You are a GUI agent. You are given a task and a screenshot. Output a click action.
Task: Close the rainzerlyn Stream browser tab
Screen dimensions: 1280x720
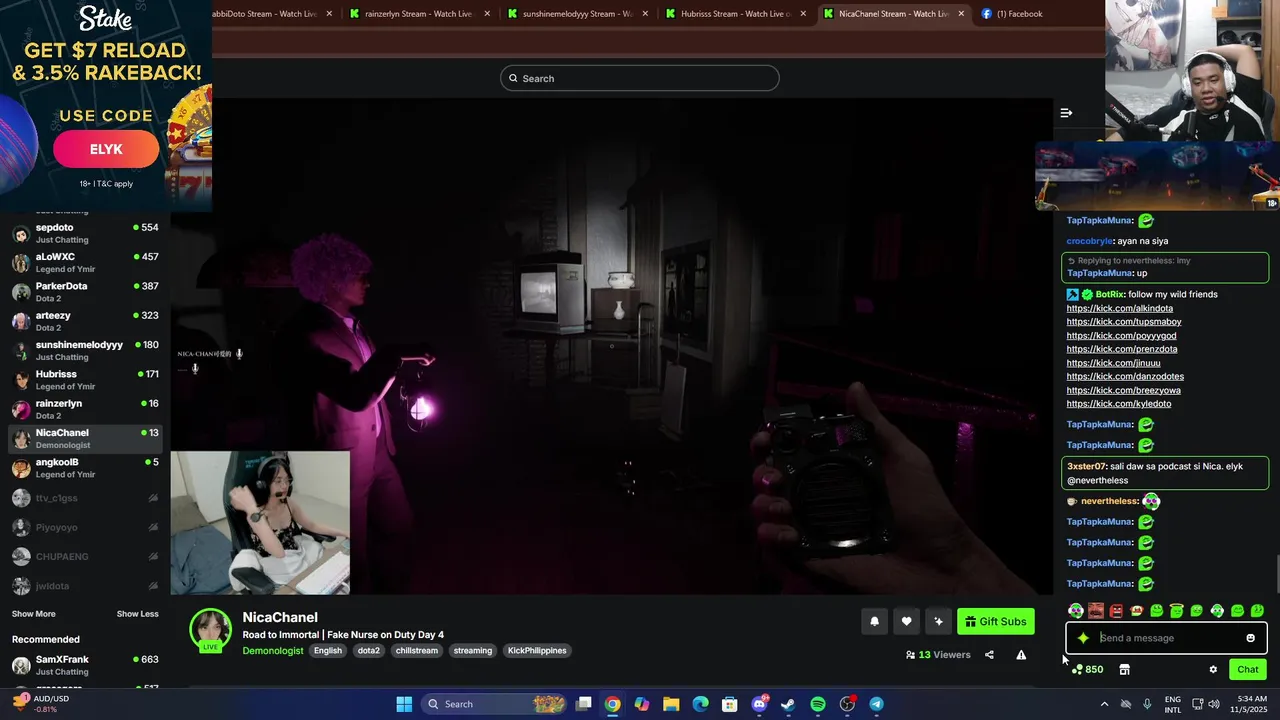[487, 14]
